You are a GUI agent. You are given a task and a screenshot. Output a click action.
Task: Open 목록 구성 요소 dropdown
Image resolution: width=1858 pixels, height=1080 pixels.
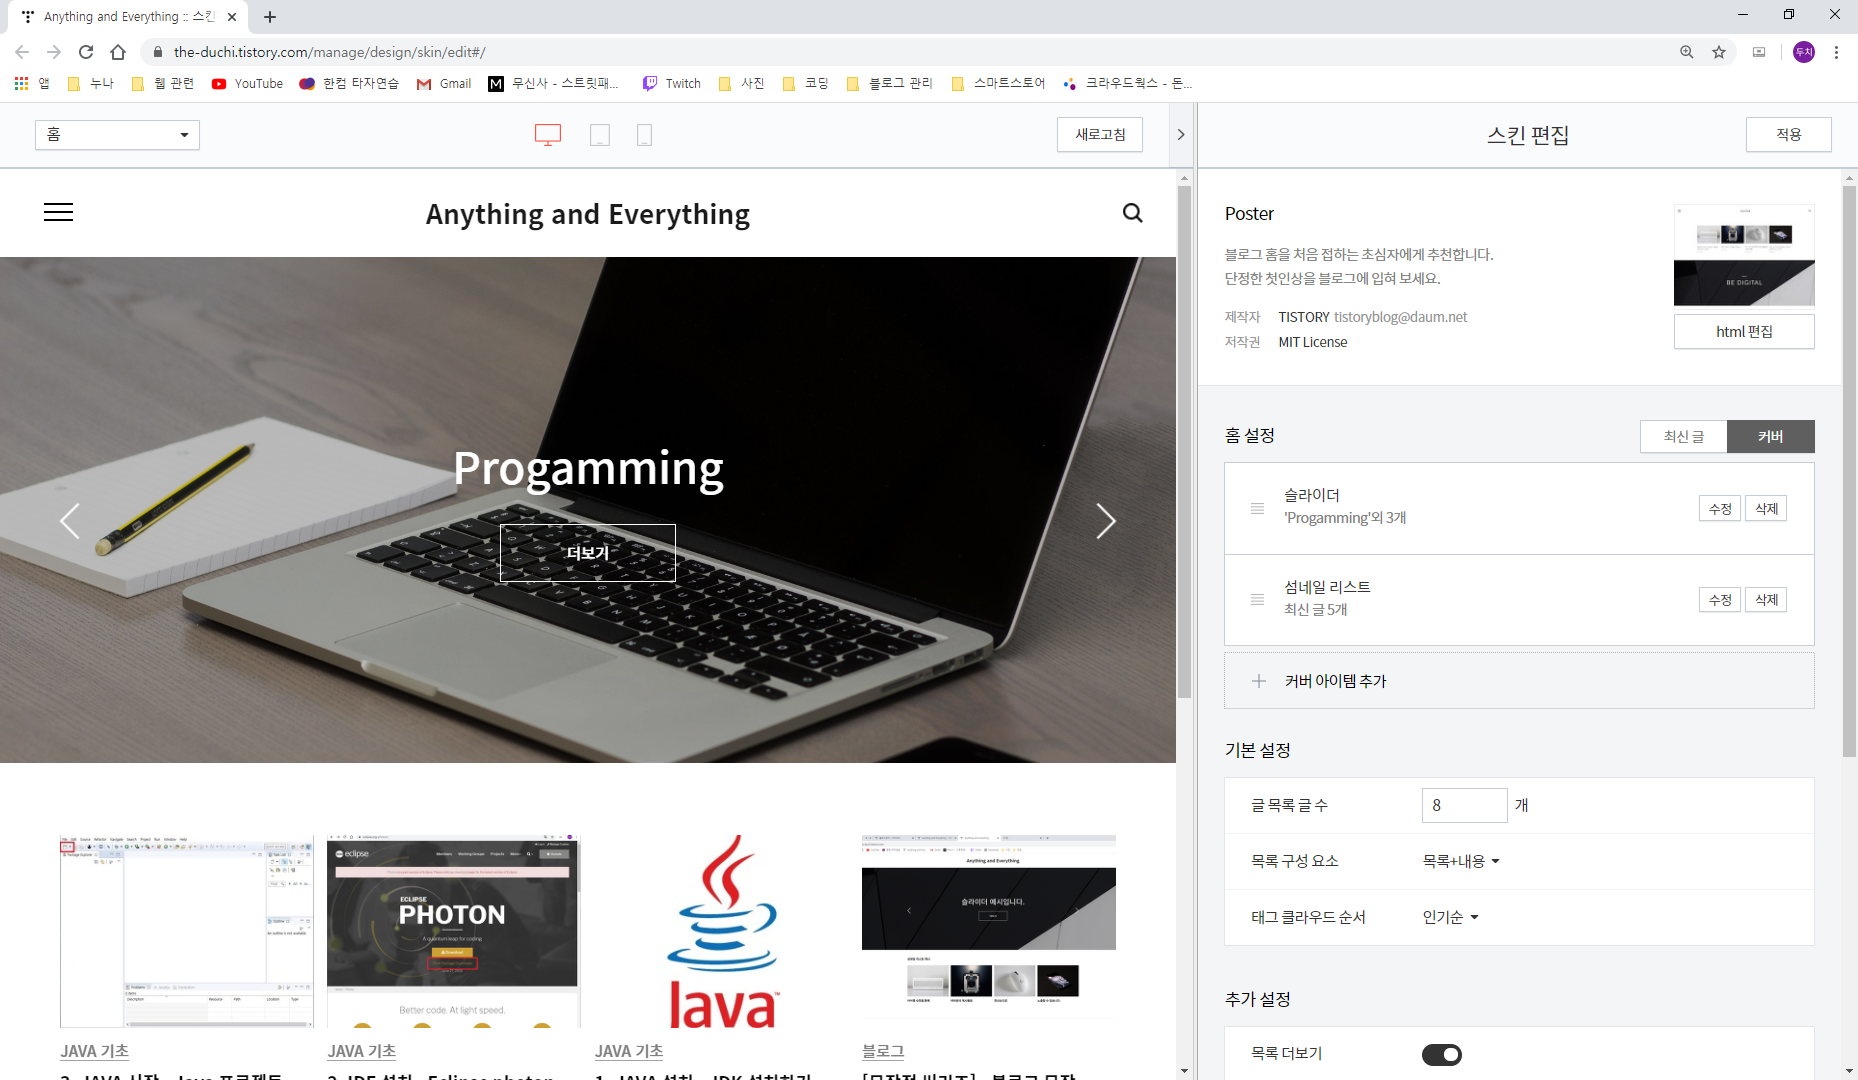(1461, 861)
